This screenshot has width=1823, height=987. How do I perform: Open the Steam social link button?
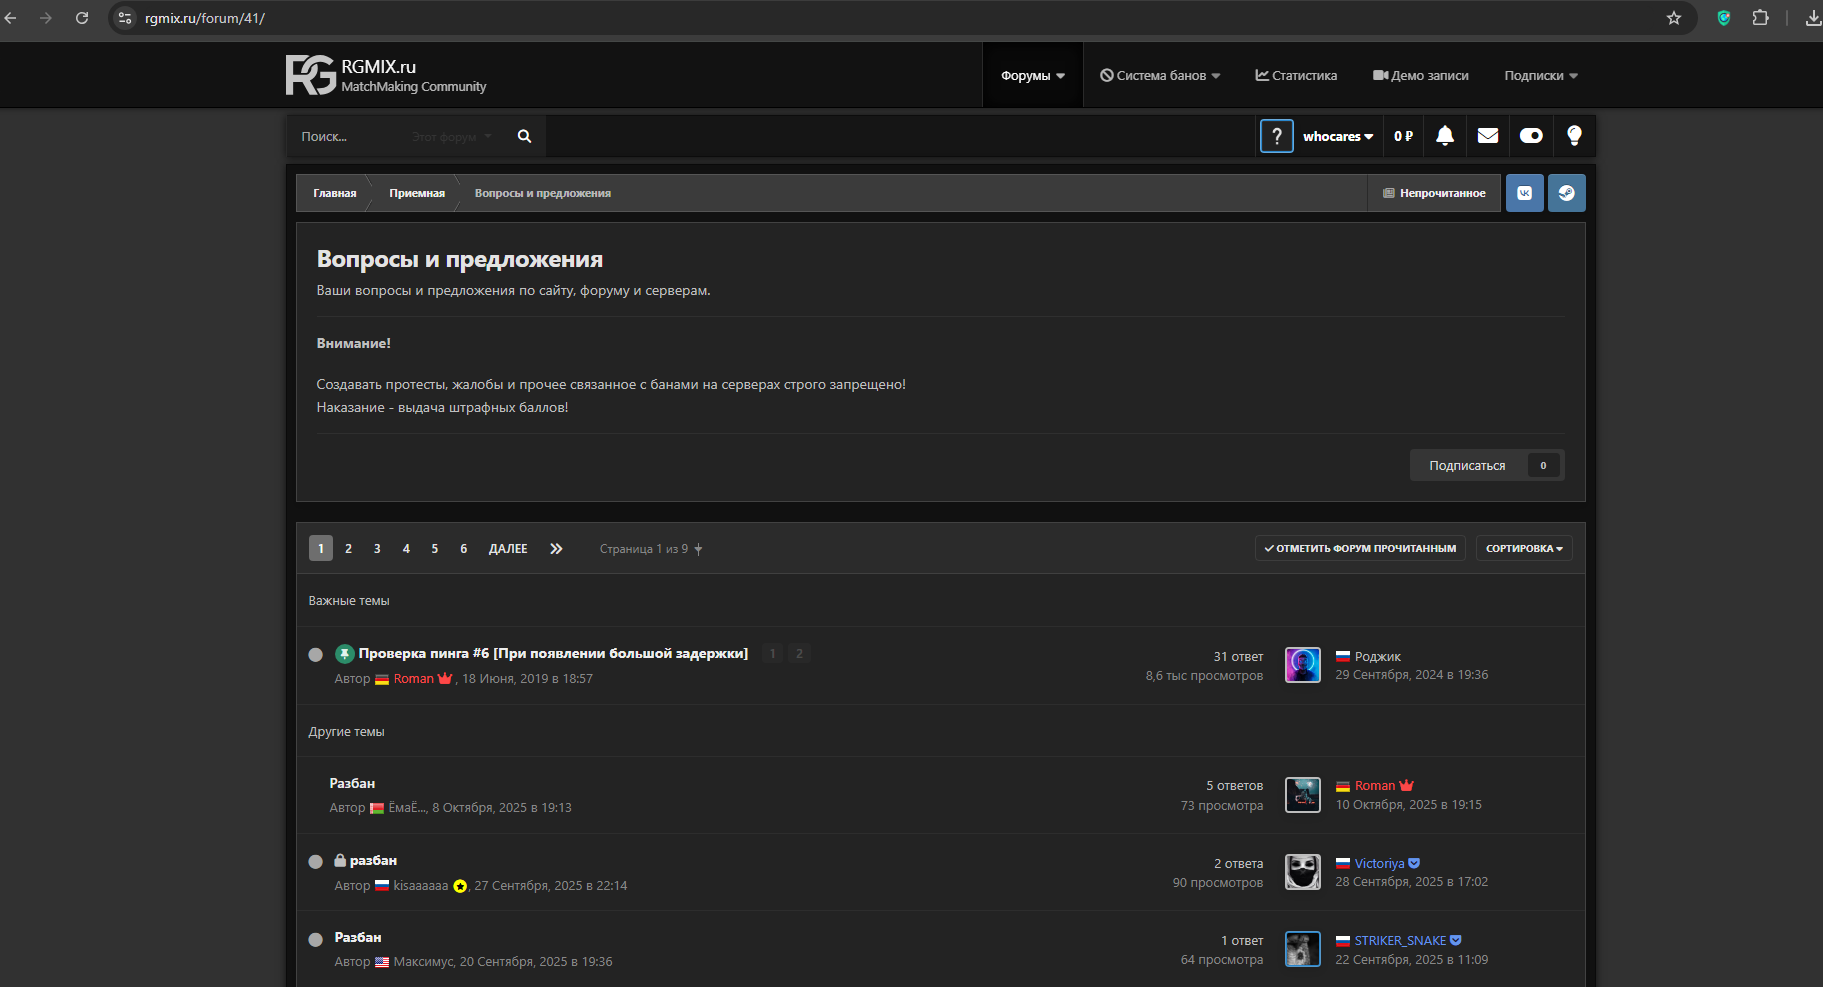[1566, 193]
